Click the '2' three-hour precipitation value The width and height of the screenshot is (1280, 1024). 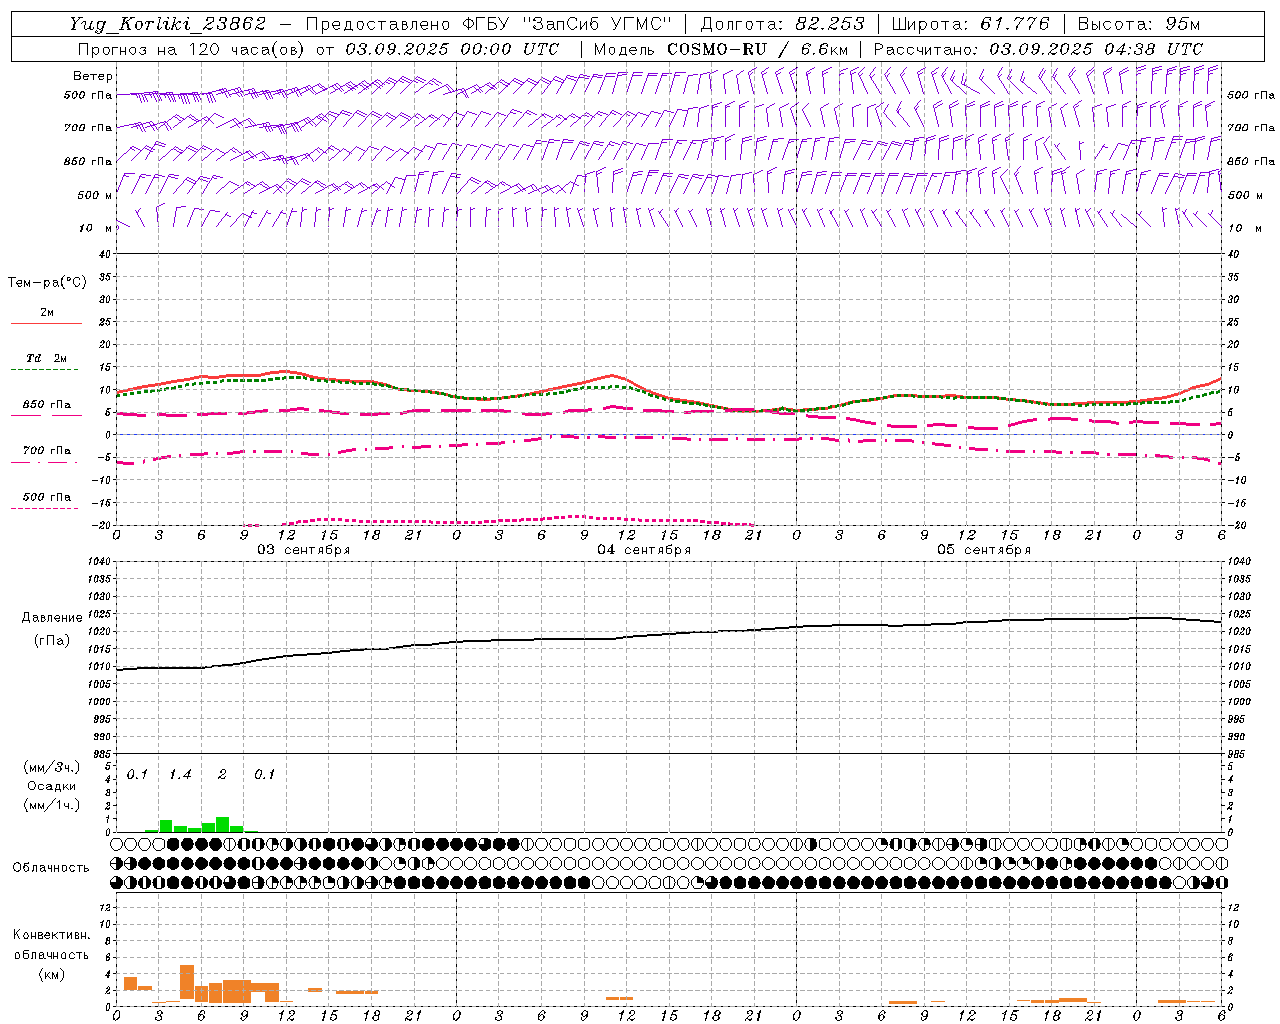pos(222,774)
